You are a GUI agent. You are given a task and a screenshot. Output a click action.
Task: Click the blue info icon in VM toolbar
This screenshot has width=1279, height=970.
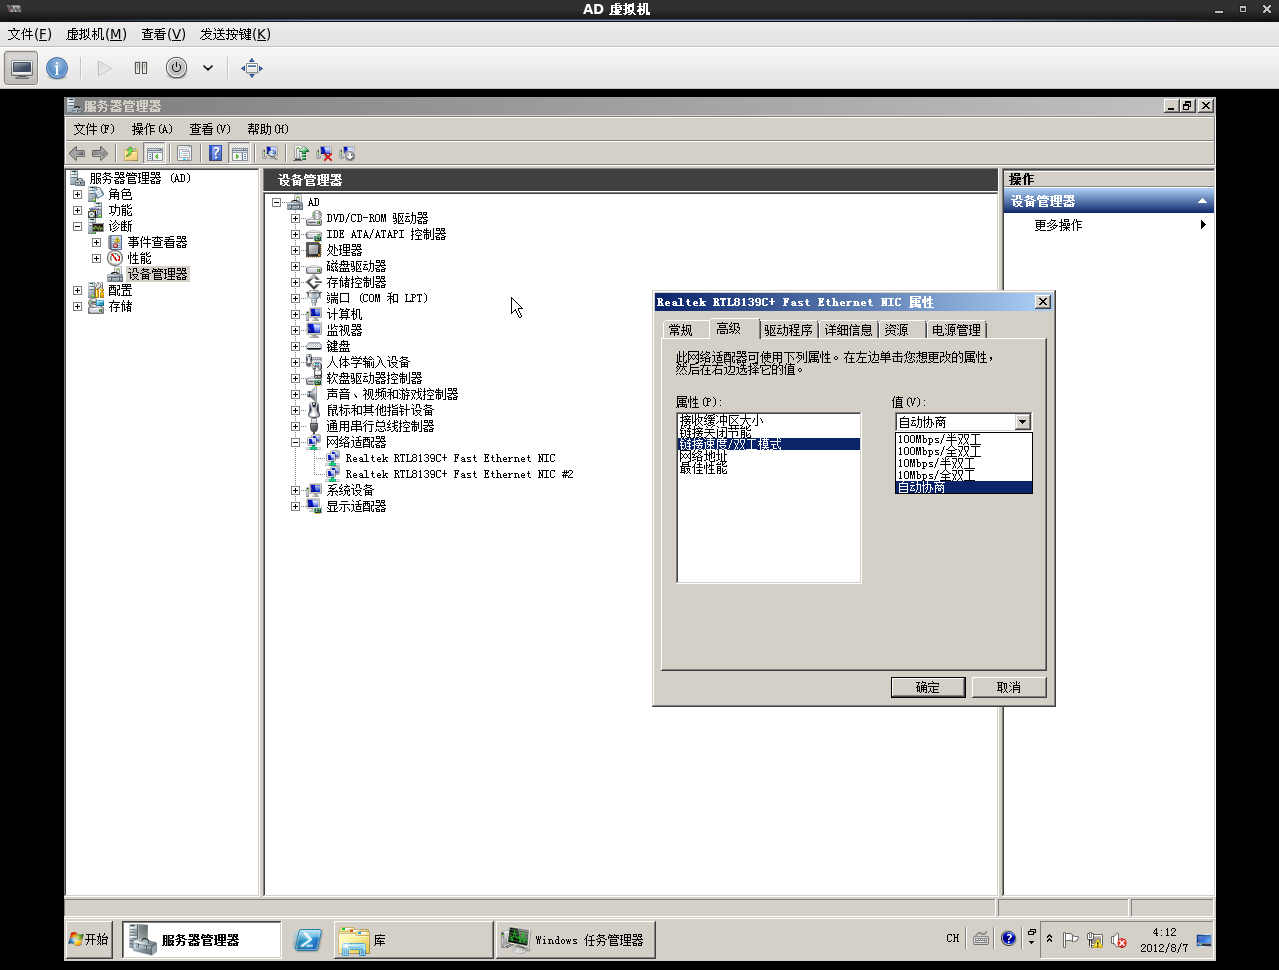(57, 68)
